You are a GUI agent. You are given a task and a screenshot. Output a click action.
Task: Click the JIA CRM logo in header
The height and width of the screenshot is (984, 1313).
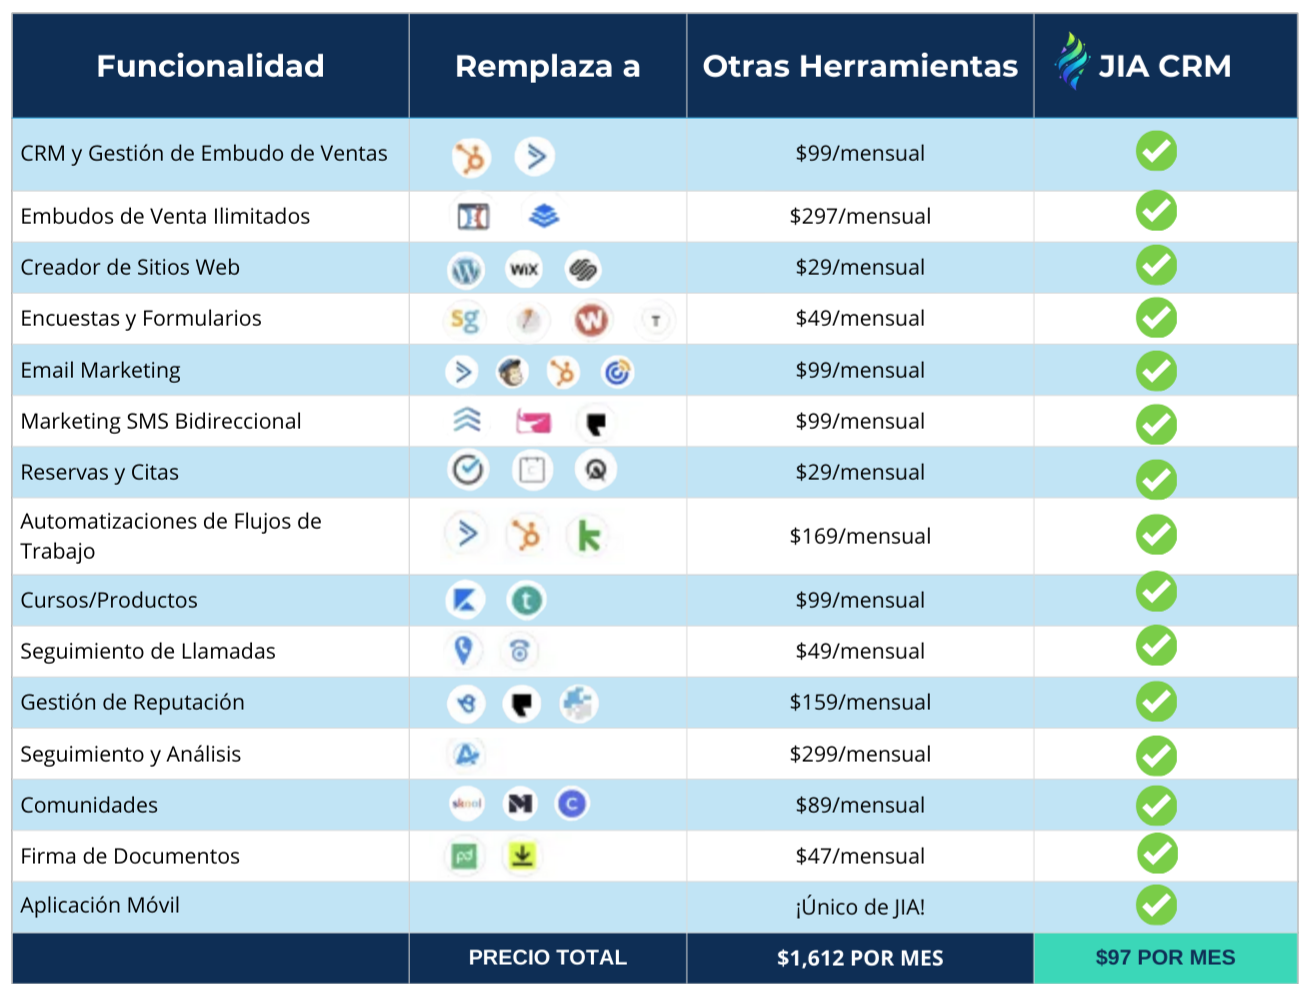click(1144, 65)
